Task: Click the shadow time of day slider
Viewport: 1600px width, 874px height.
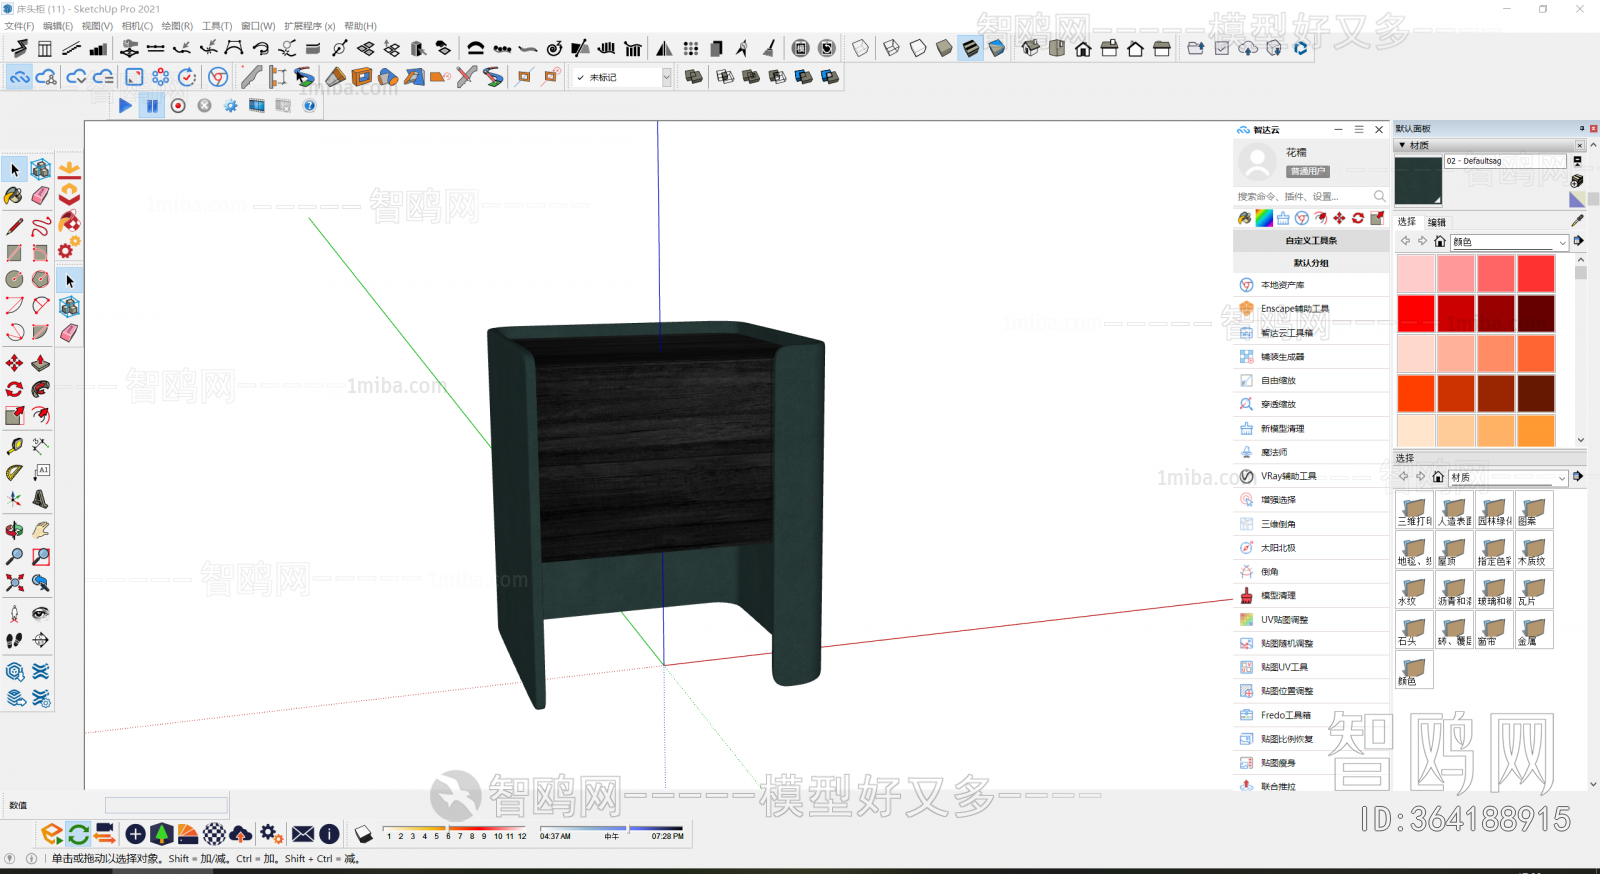Action: click(x=612, y=829)
